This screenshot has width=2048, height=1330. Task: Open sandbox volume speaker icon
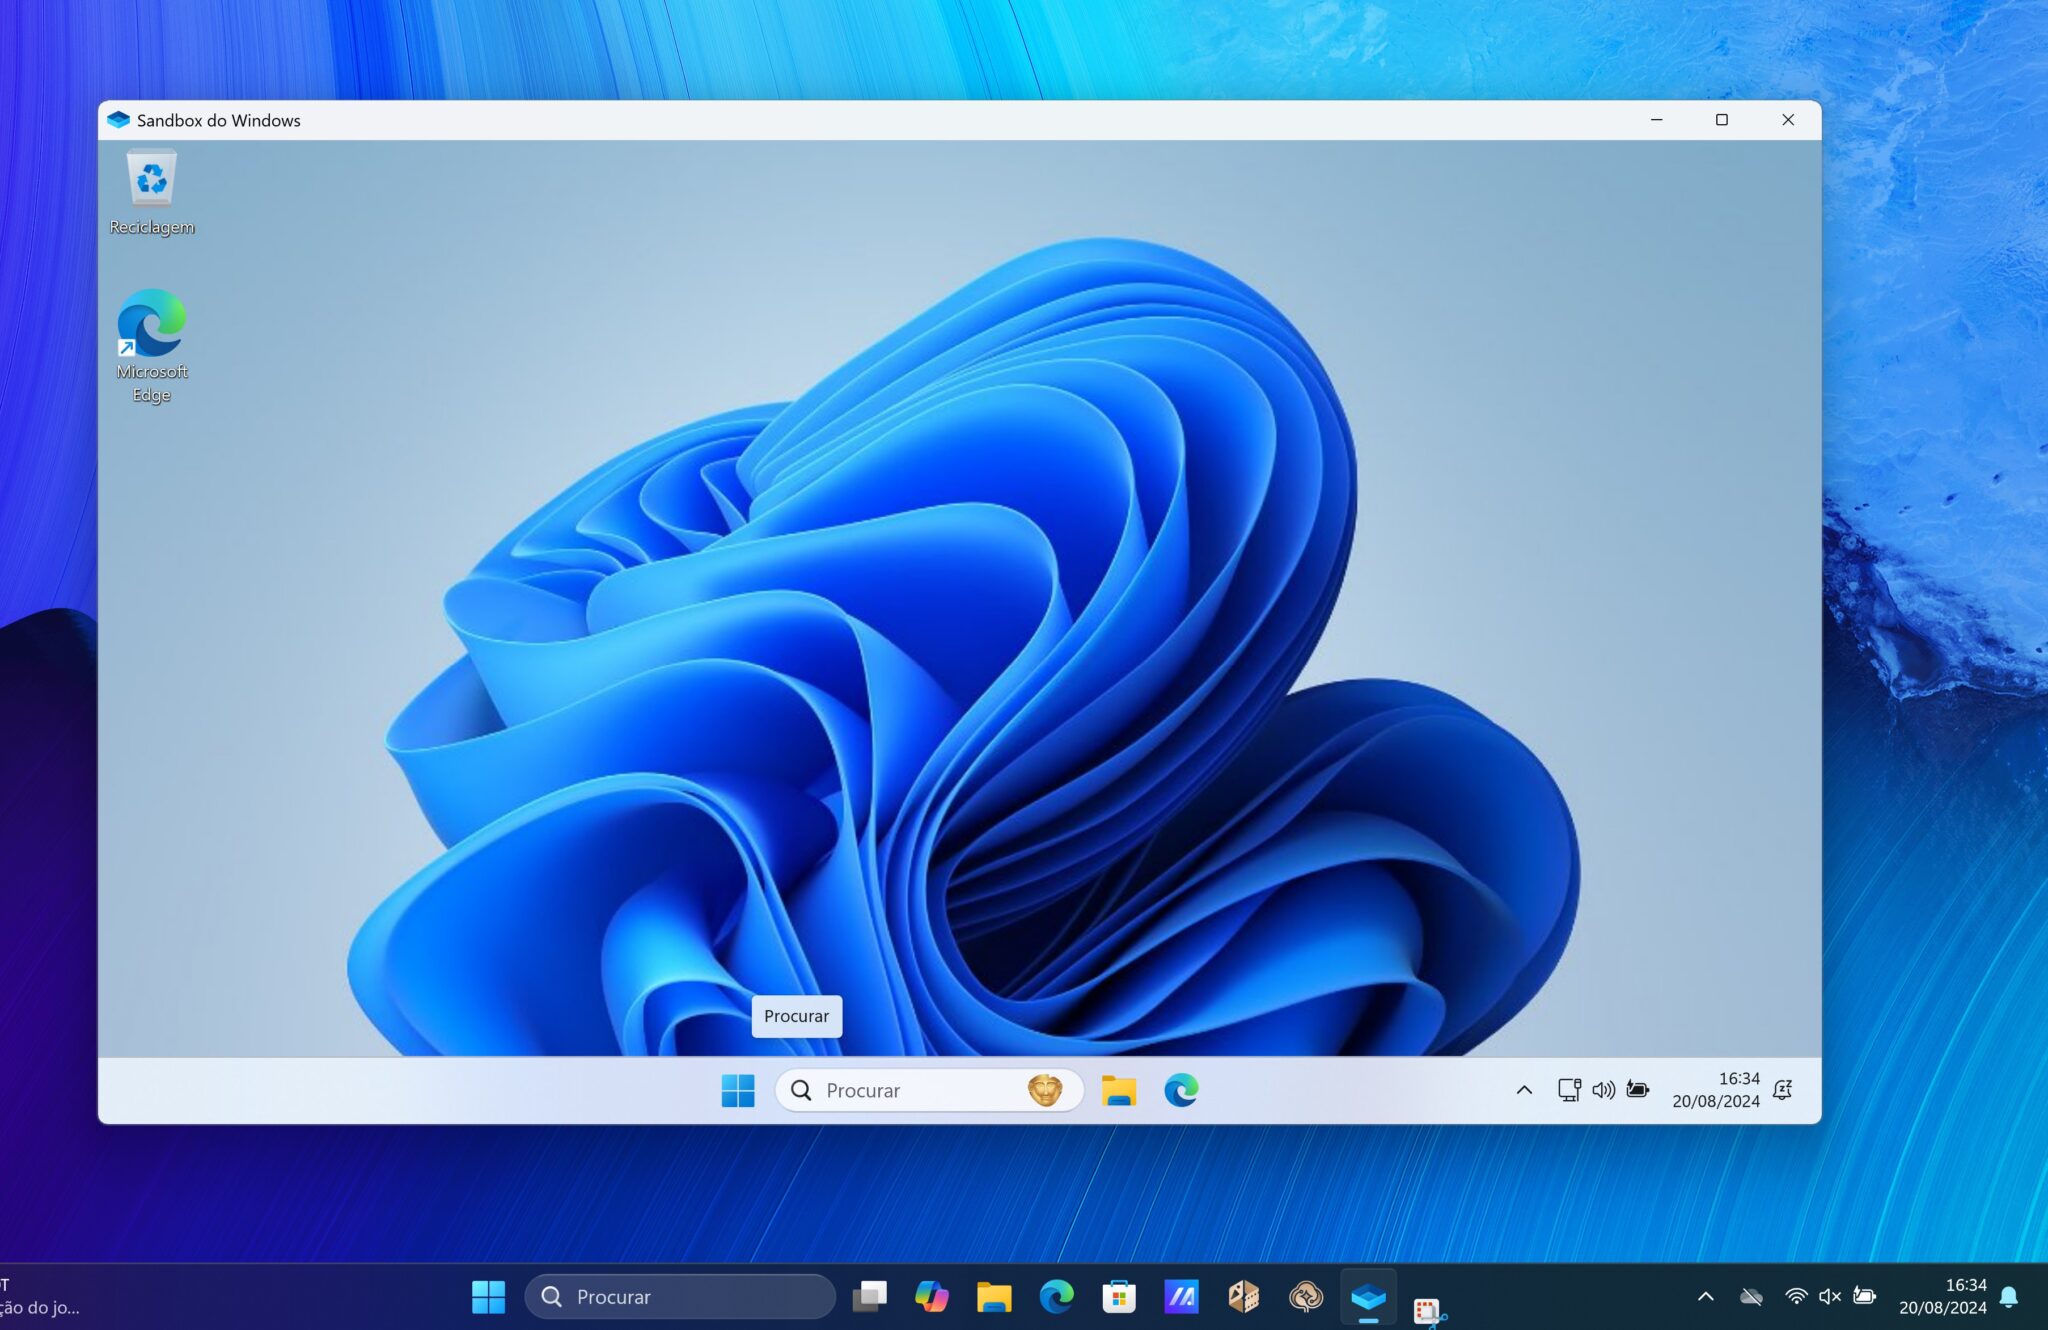[x=1603, y=1090]
